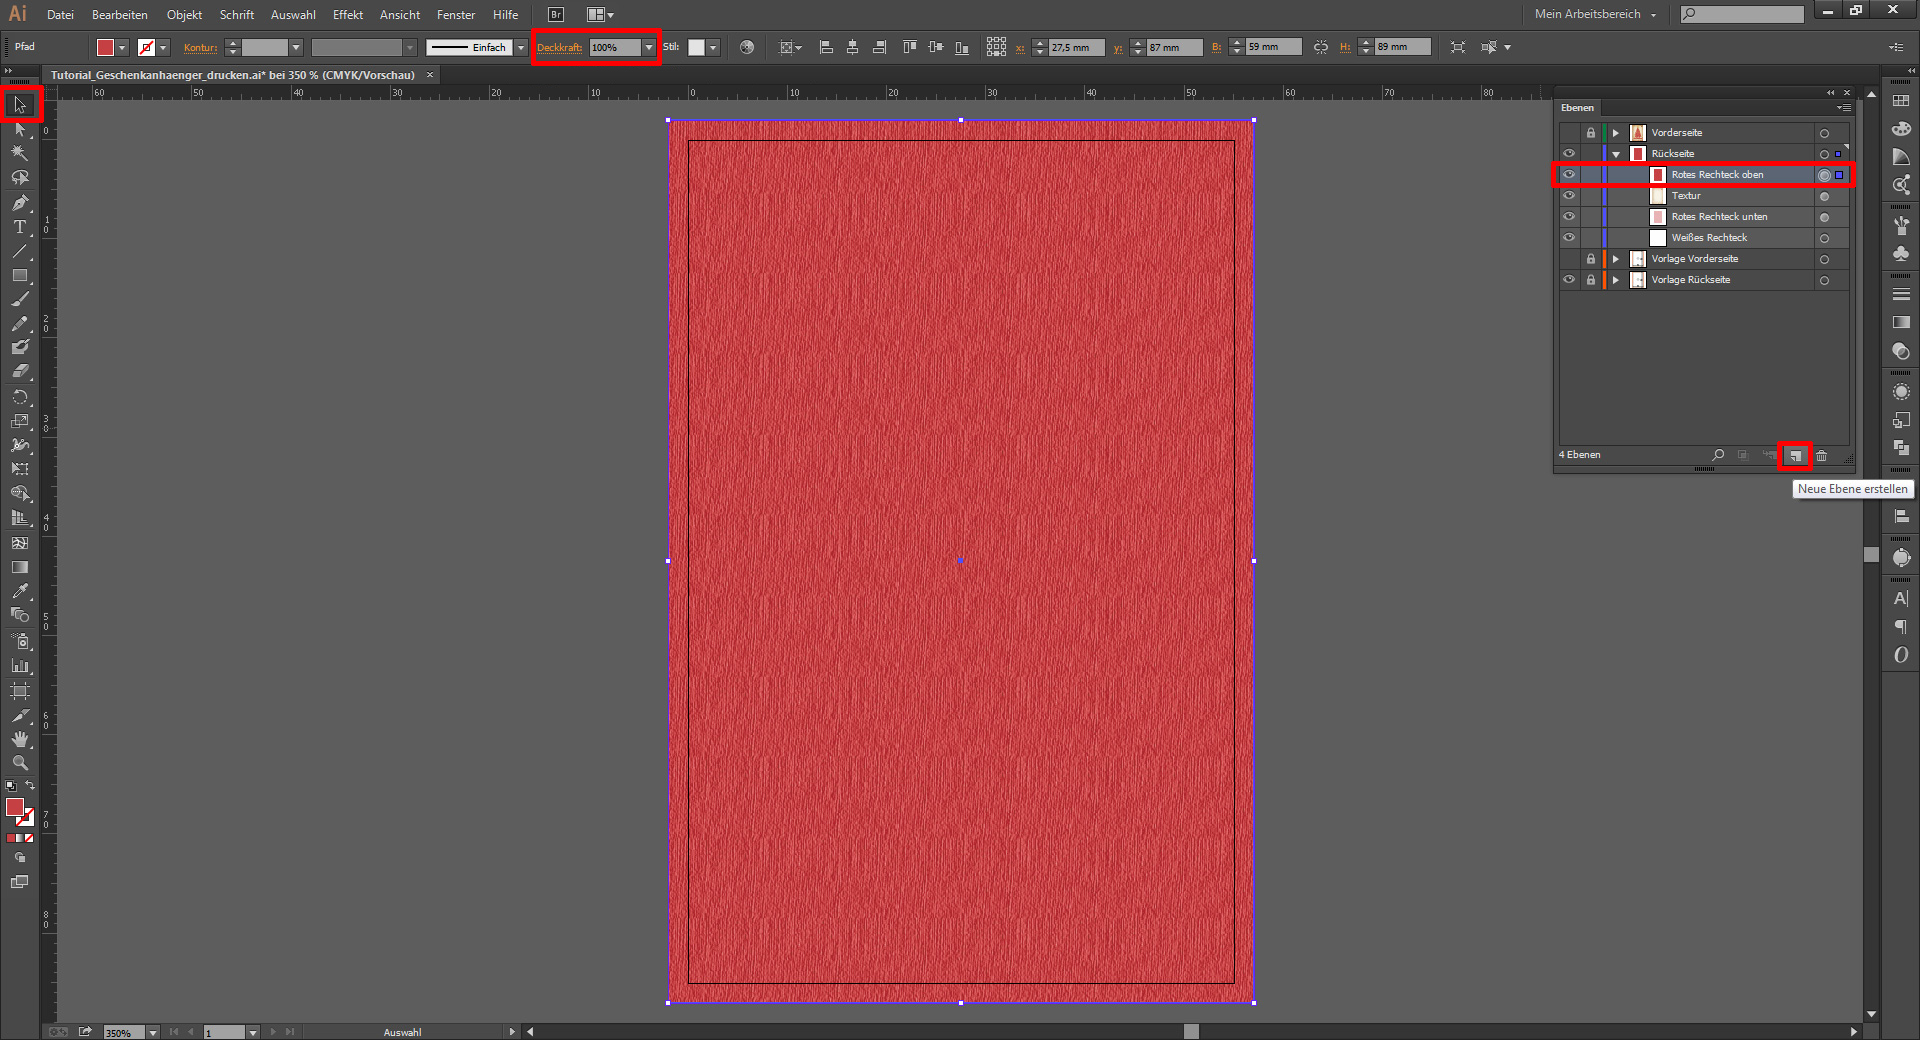Collapse the Rückseite layer
The image size is (1920, 1040).
click(x=1615, y=154)
